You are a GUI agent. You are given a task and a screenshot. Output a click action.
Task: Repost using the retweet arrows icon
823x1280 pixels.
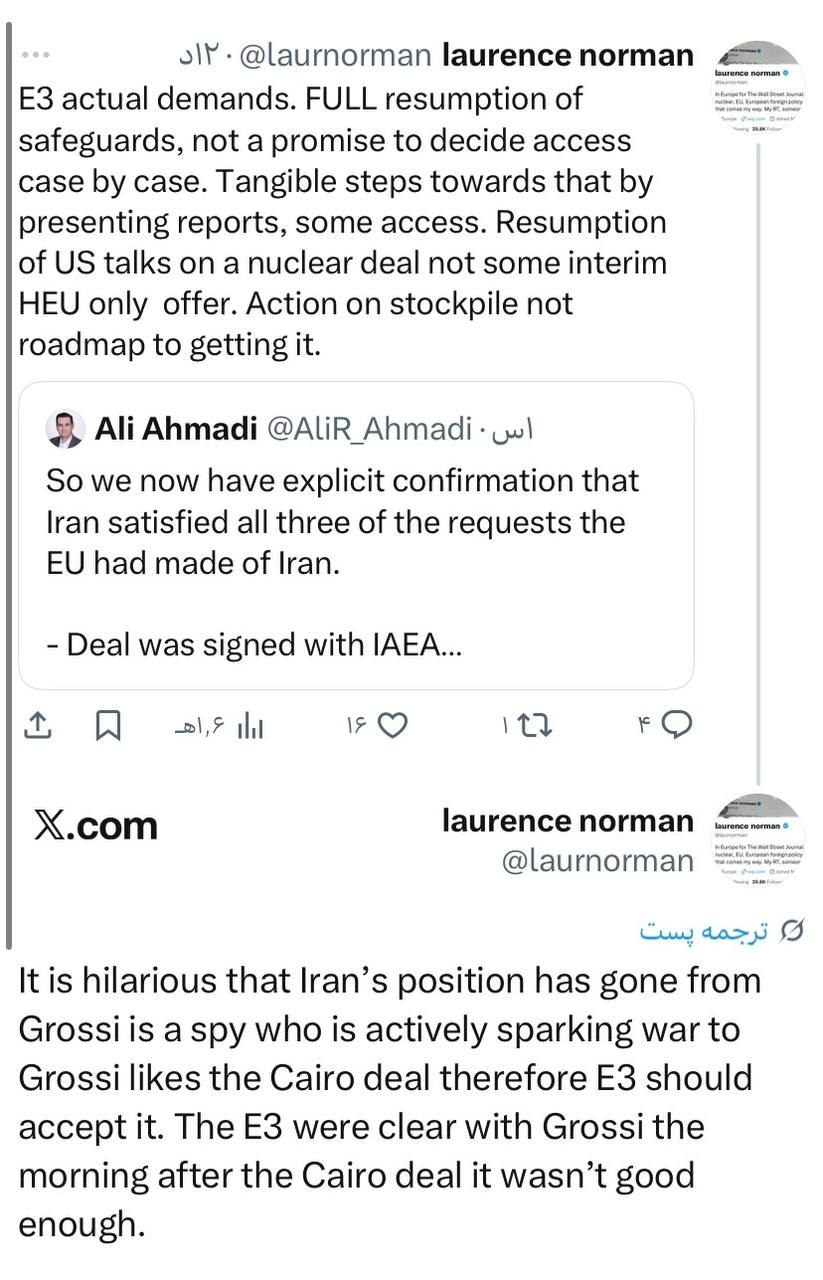(537, 727)
